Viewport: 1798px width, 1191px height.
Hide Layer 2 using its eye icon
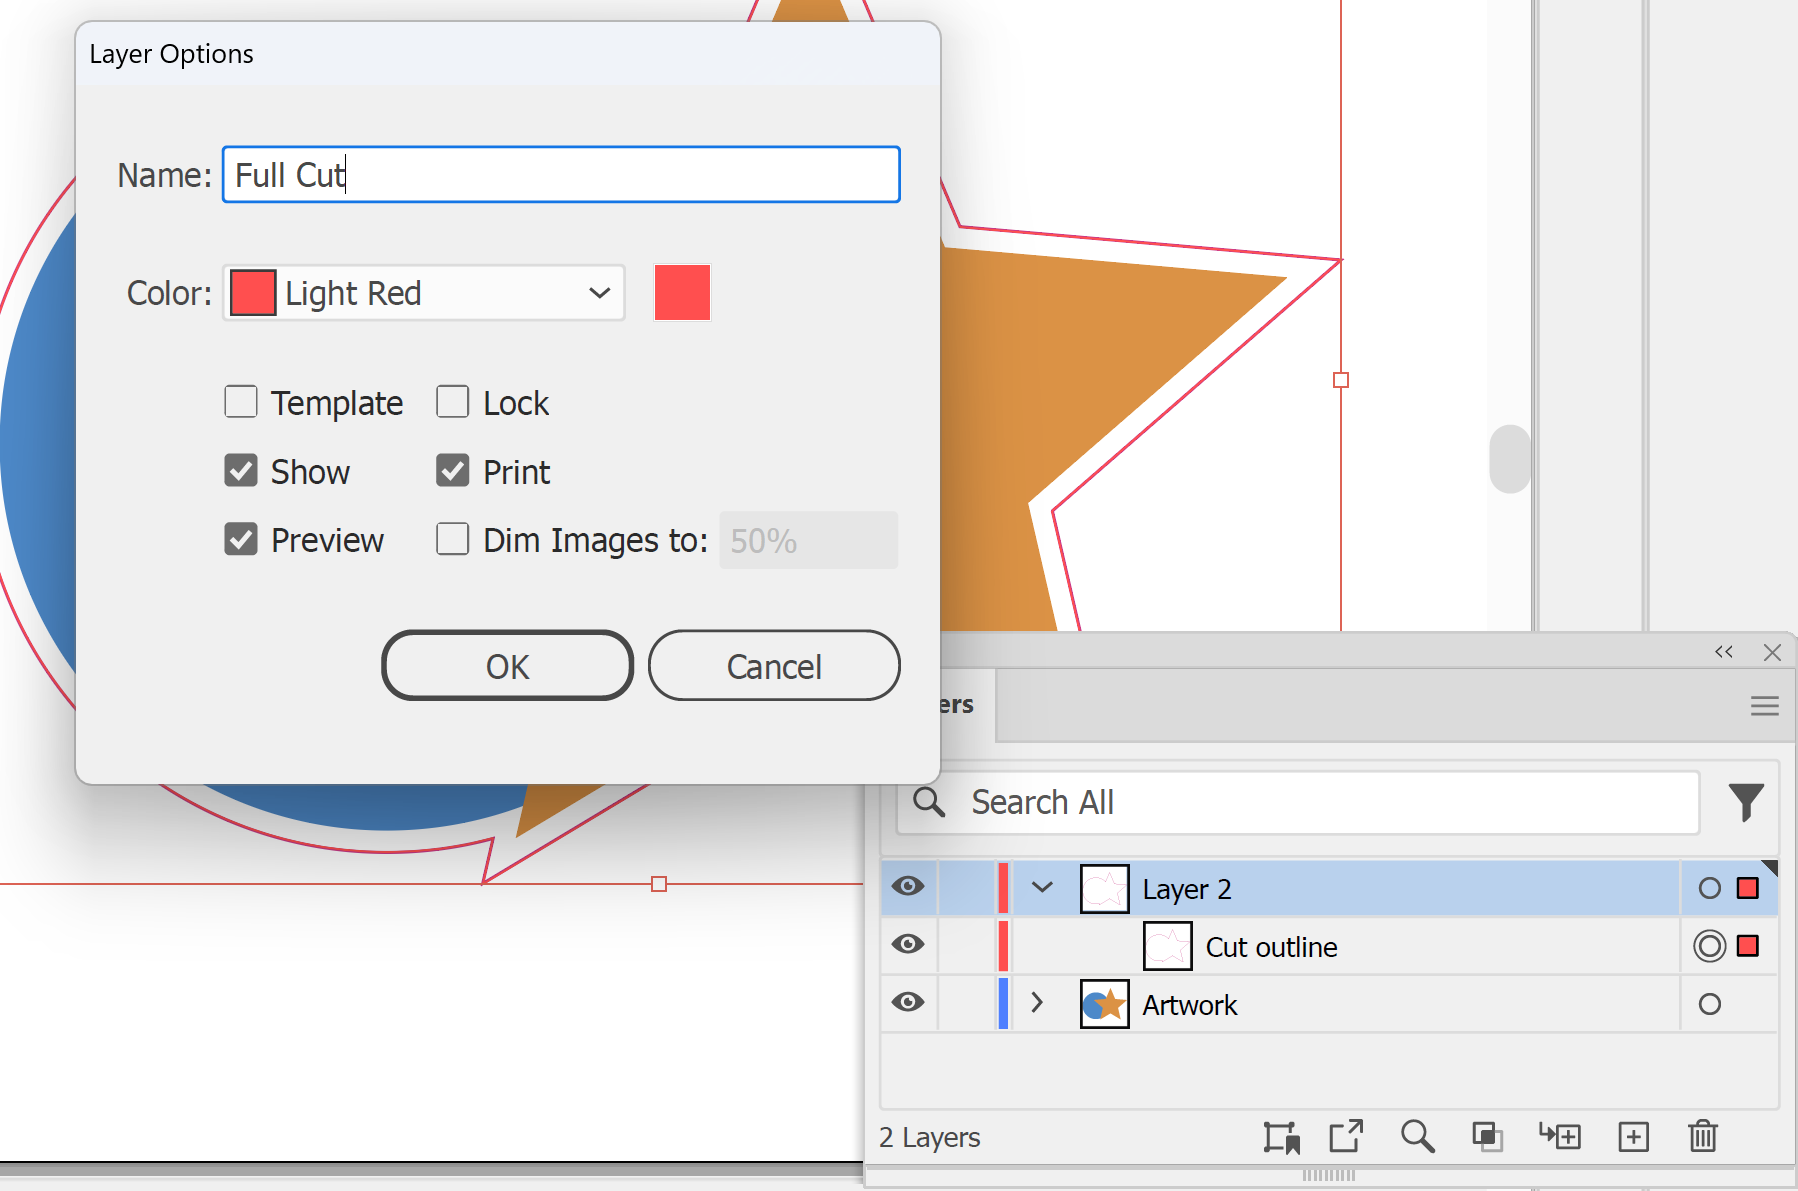tap(908, 887)
